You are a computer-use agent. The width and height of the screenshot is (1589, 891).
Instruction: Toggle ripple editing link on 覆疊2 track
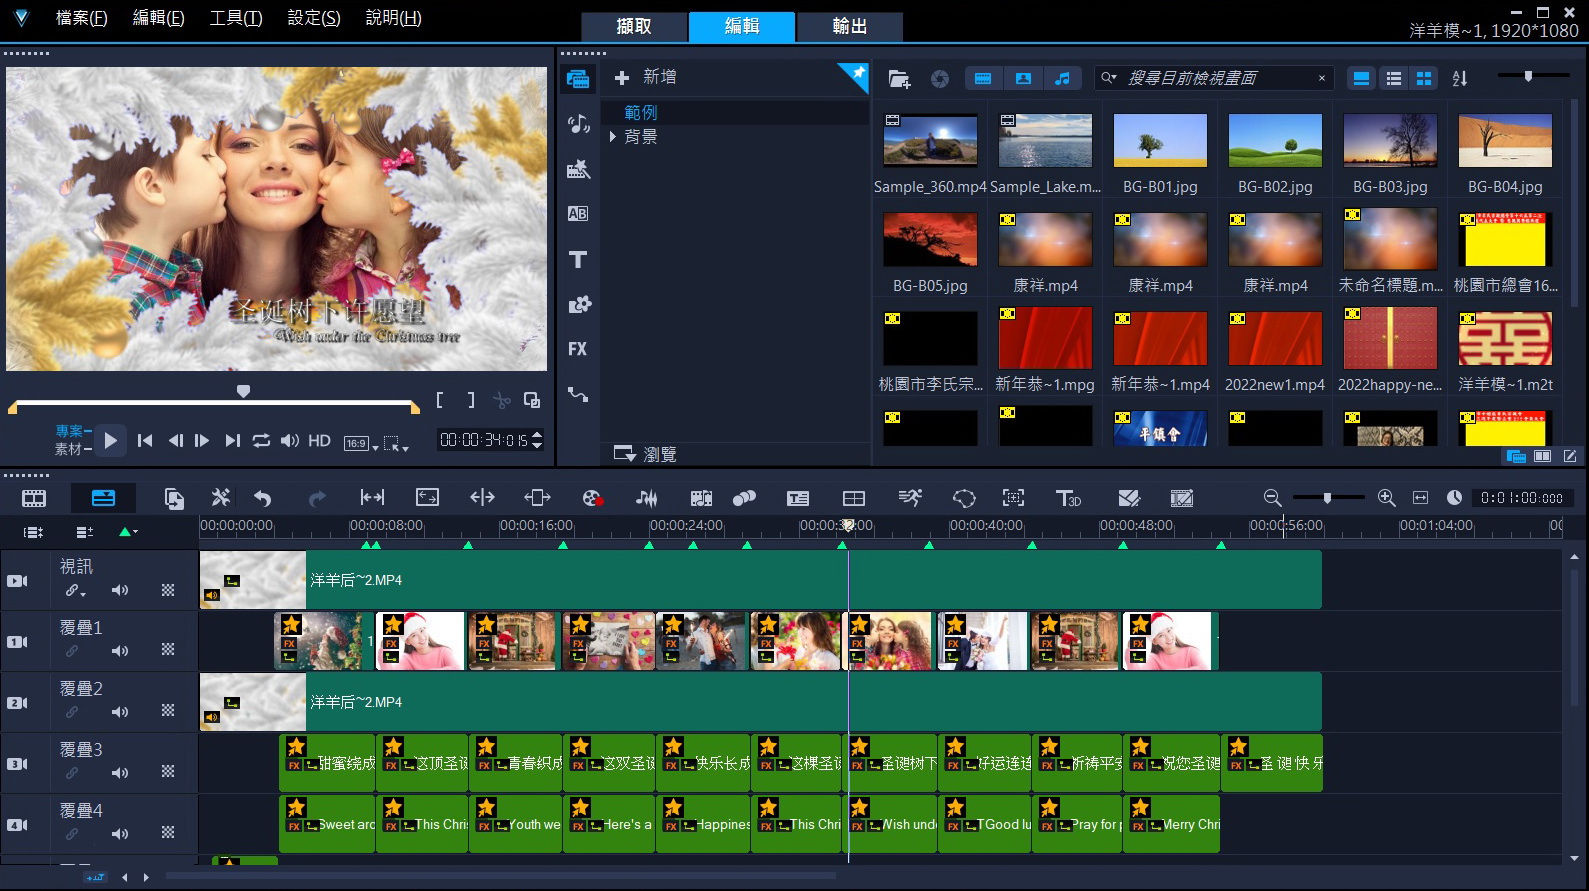(72, 712)
